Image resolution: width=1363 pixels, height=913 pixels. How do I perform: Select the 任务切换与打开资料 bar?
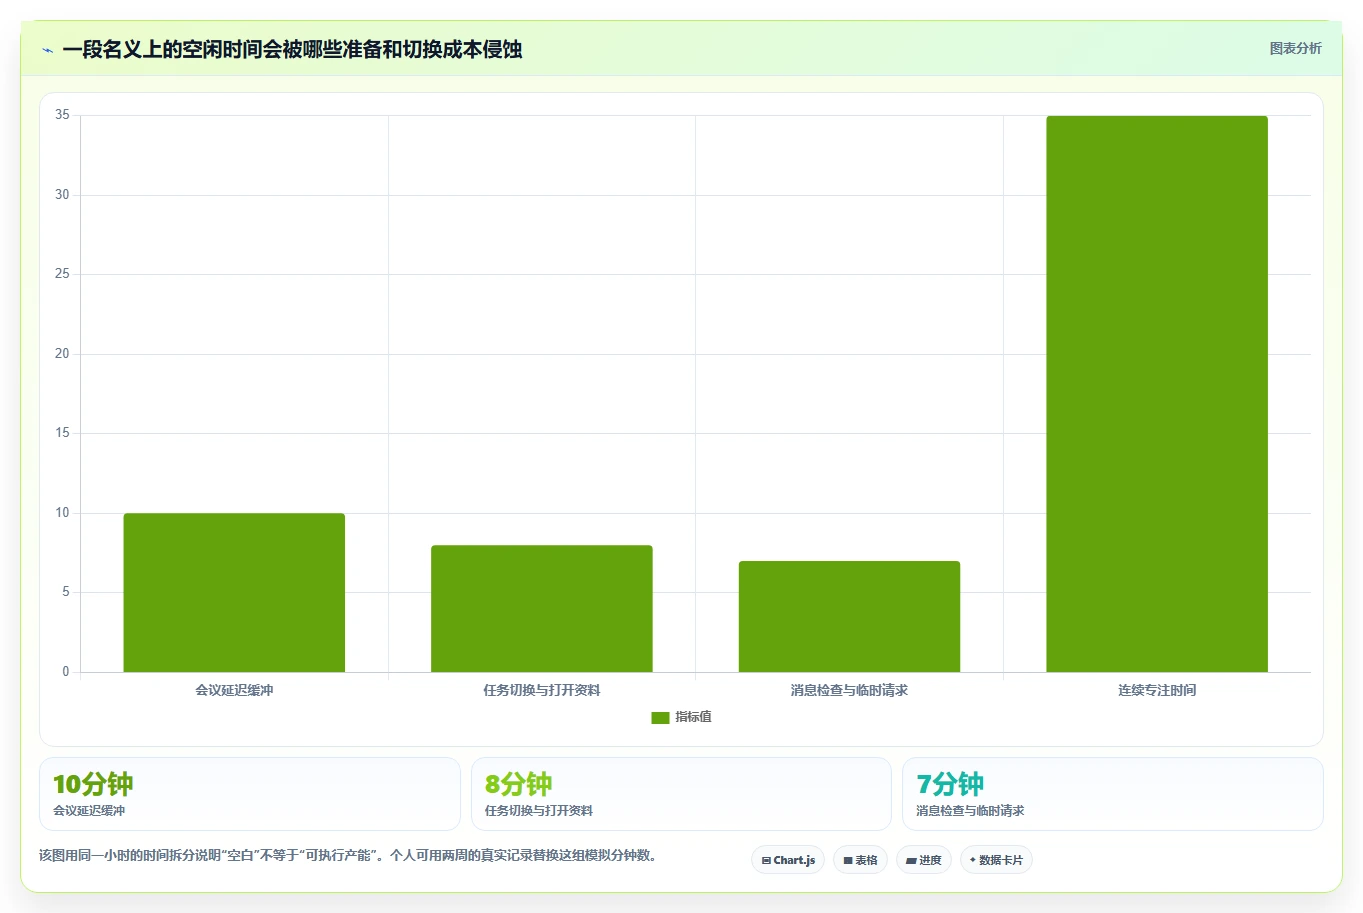[x=542, y=609]
